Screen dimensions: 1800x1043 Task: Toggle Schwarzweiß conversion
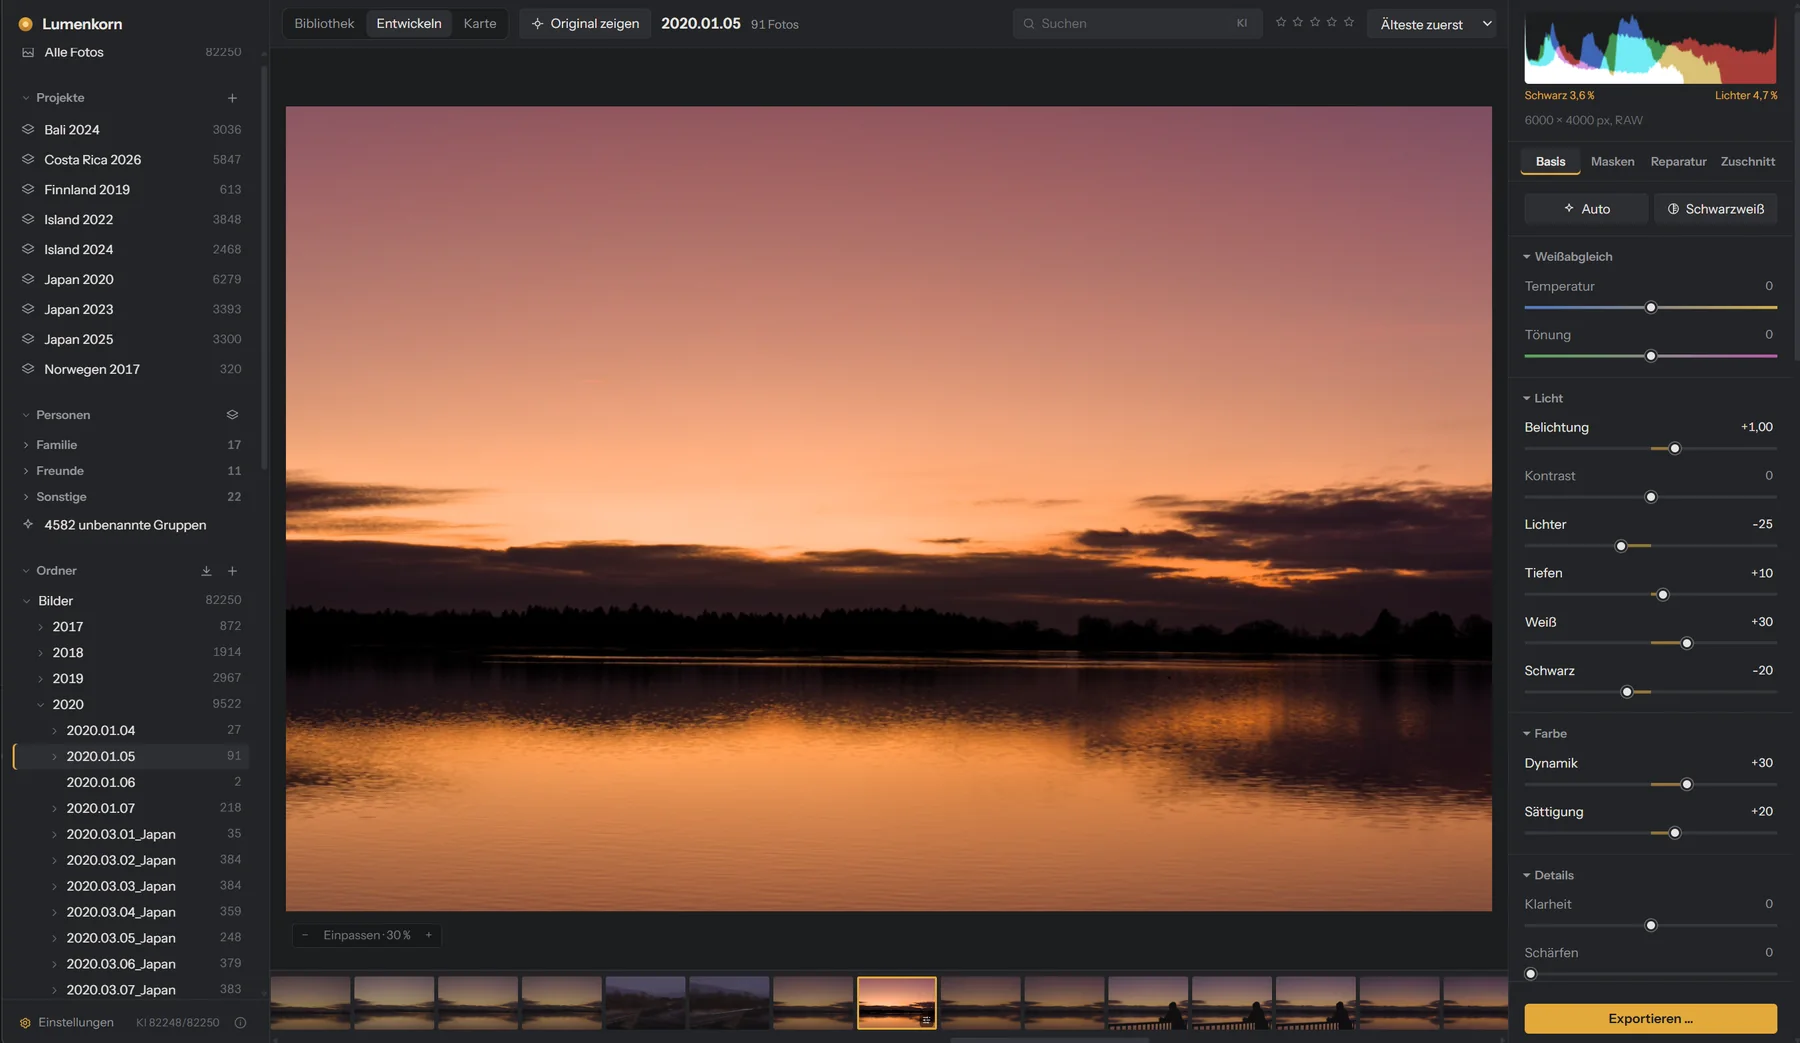coord(1715,209)
